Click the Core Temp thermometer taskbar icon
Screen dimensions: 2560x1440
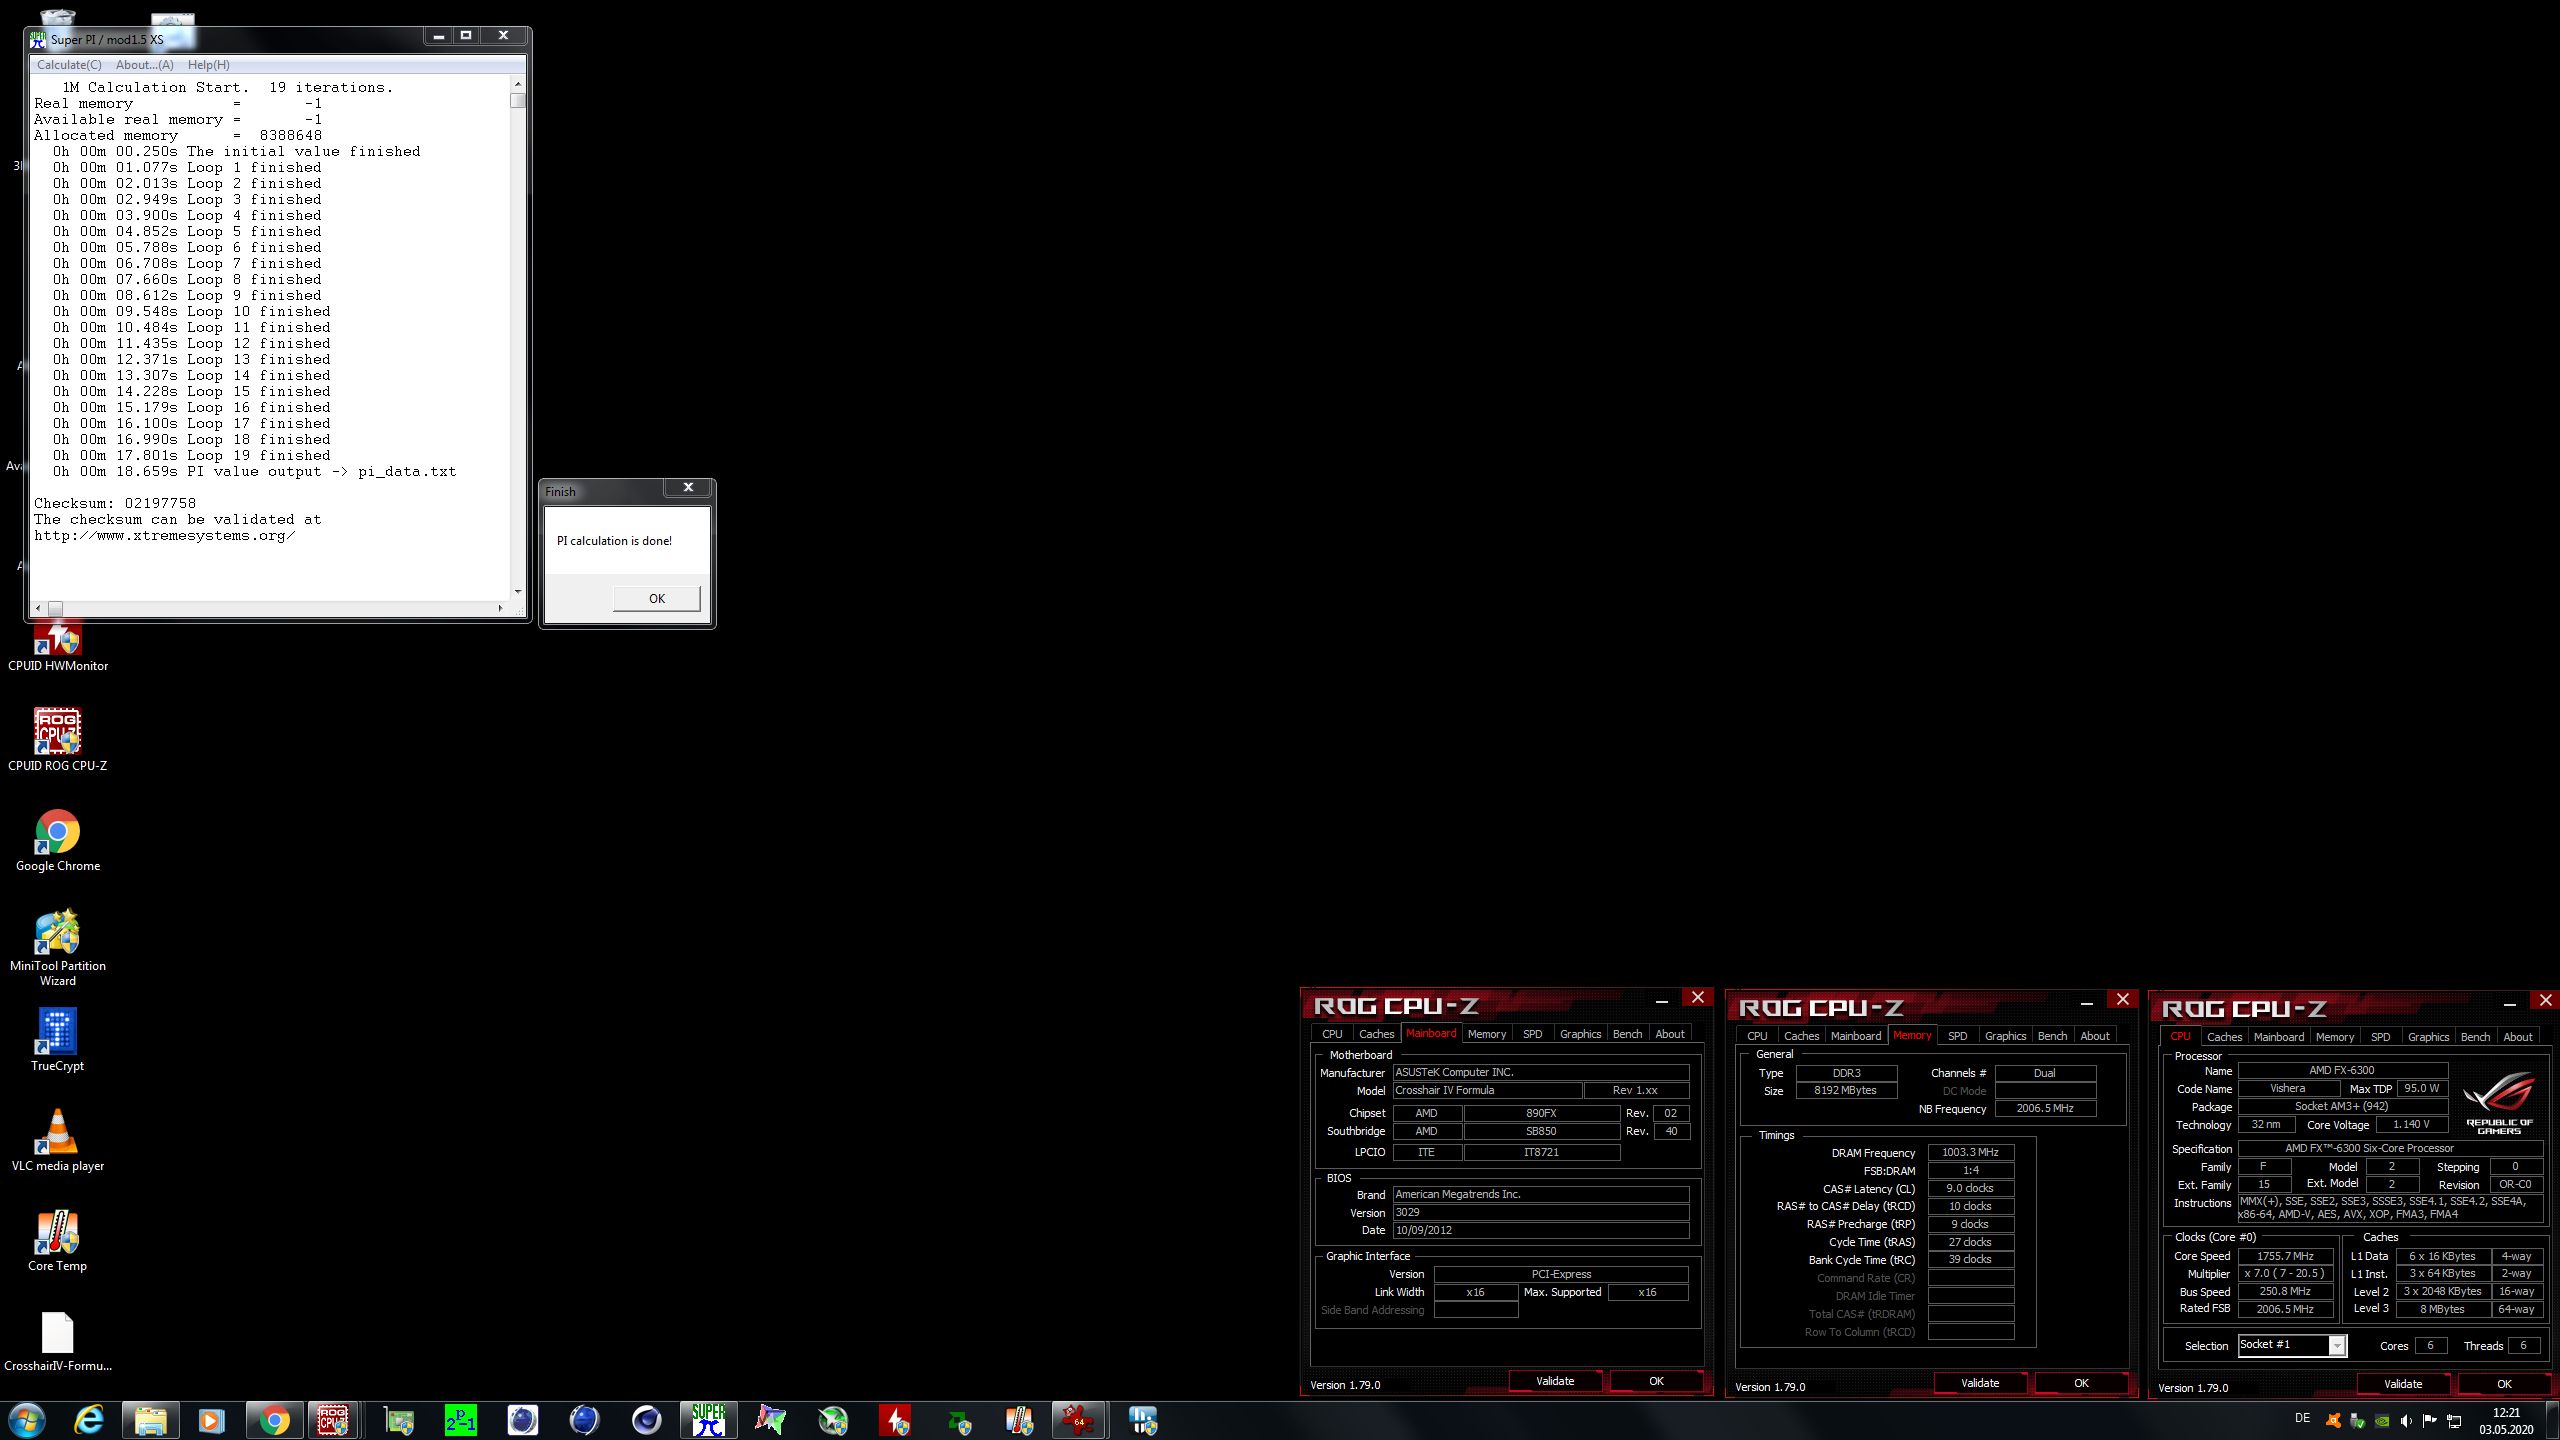tap(1019, 1420)
